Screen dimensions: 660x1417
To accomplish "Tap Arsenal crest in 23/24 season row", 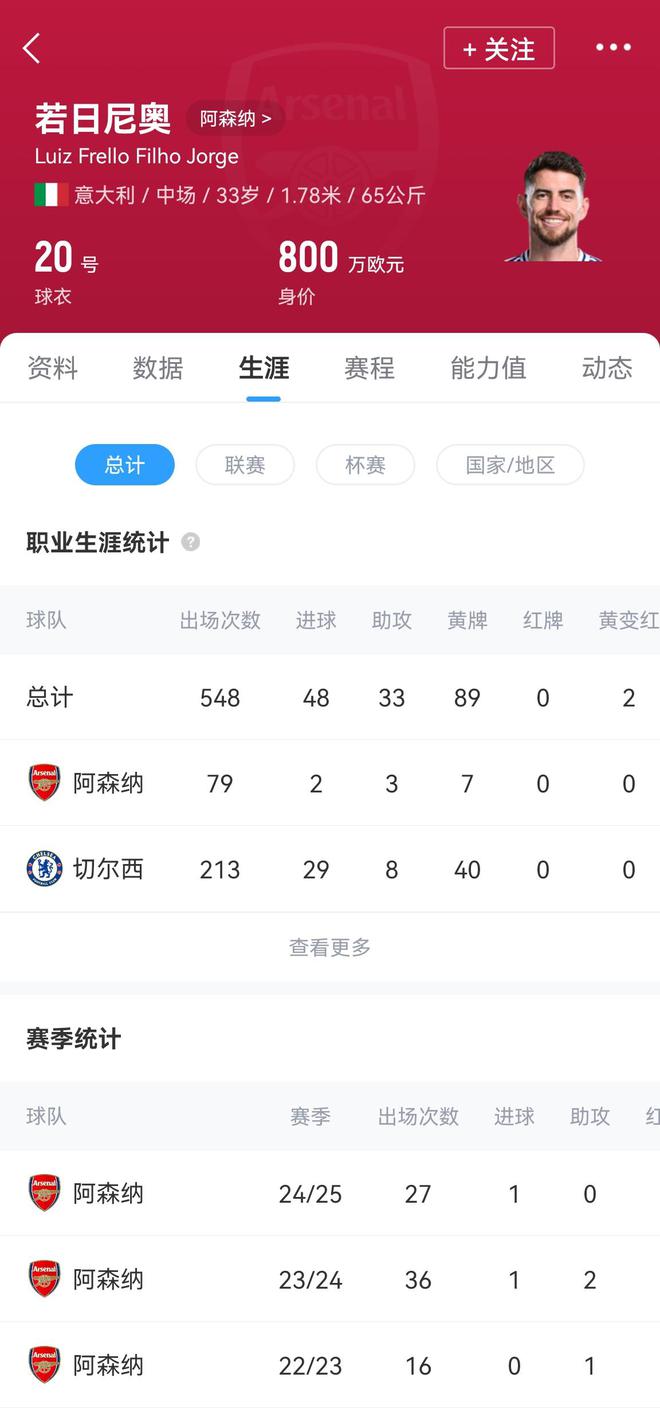I will [x=44, y=1279].
